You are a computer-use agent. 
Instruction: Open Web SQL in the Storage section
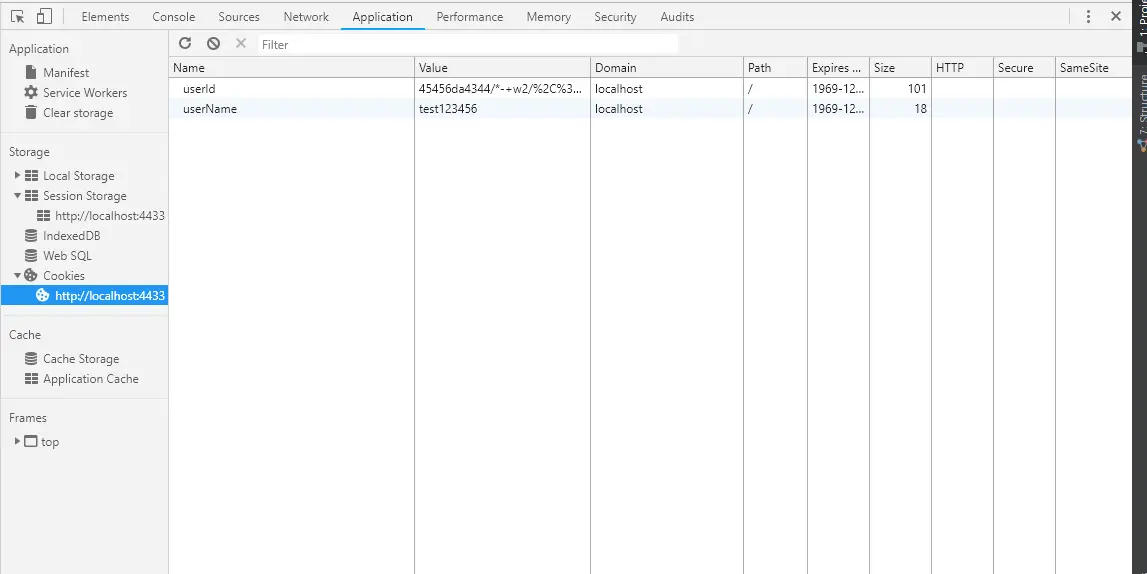tap(67, 256)
